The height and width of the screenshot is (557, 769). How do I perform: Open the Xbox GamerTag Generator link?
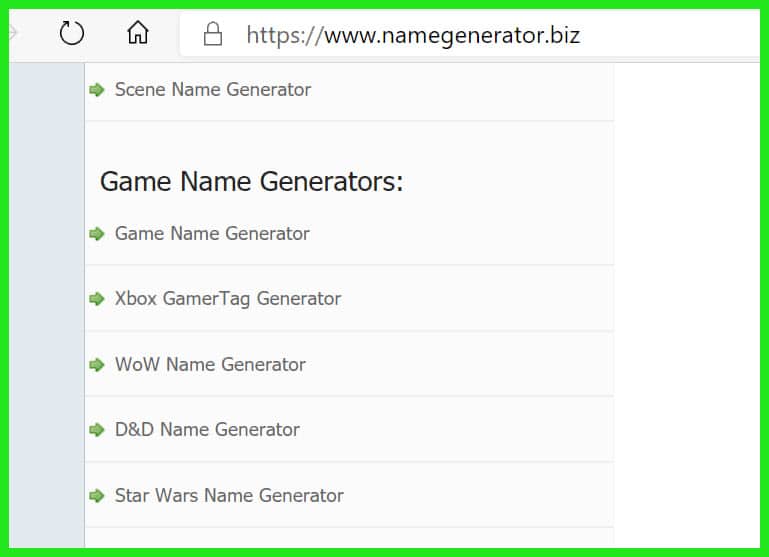pyautogui.click(x=228, y=299)
